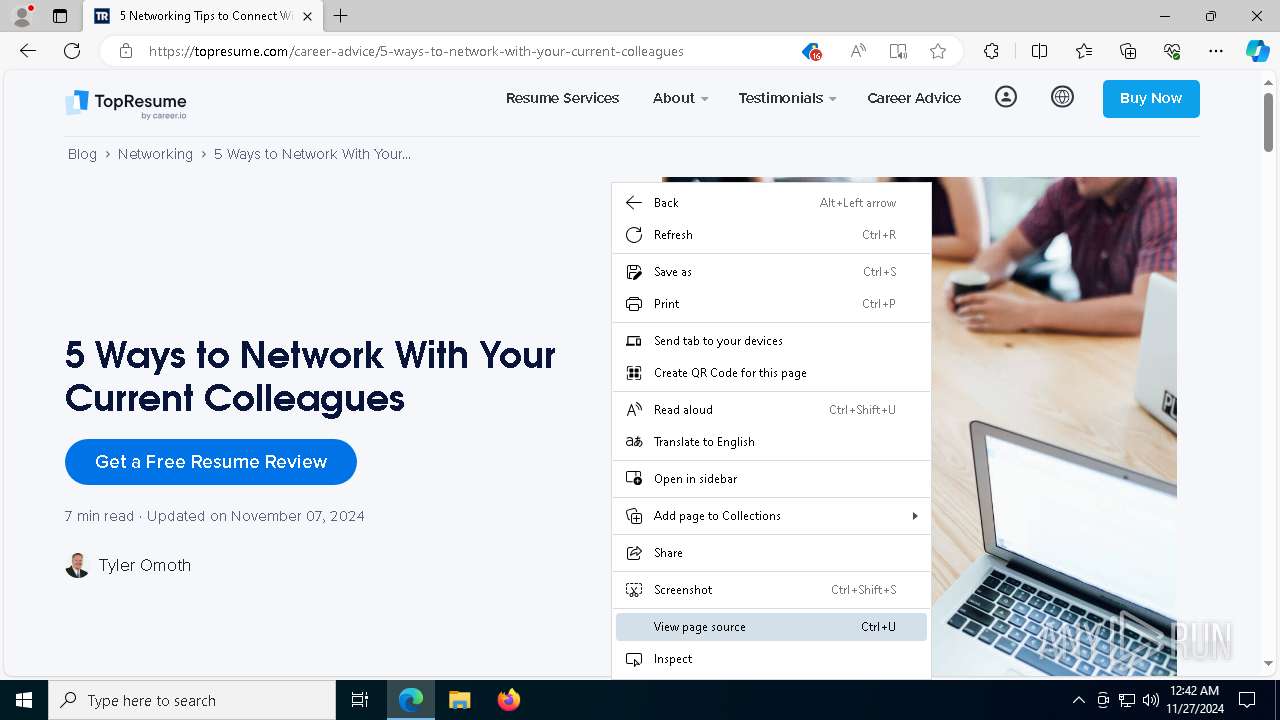Open Copilot sidebar icon

pos(1257,51)
